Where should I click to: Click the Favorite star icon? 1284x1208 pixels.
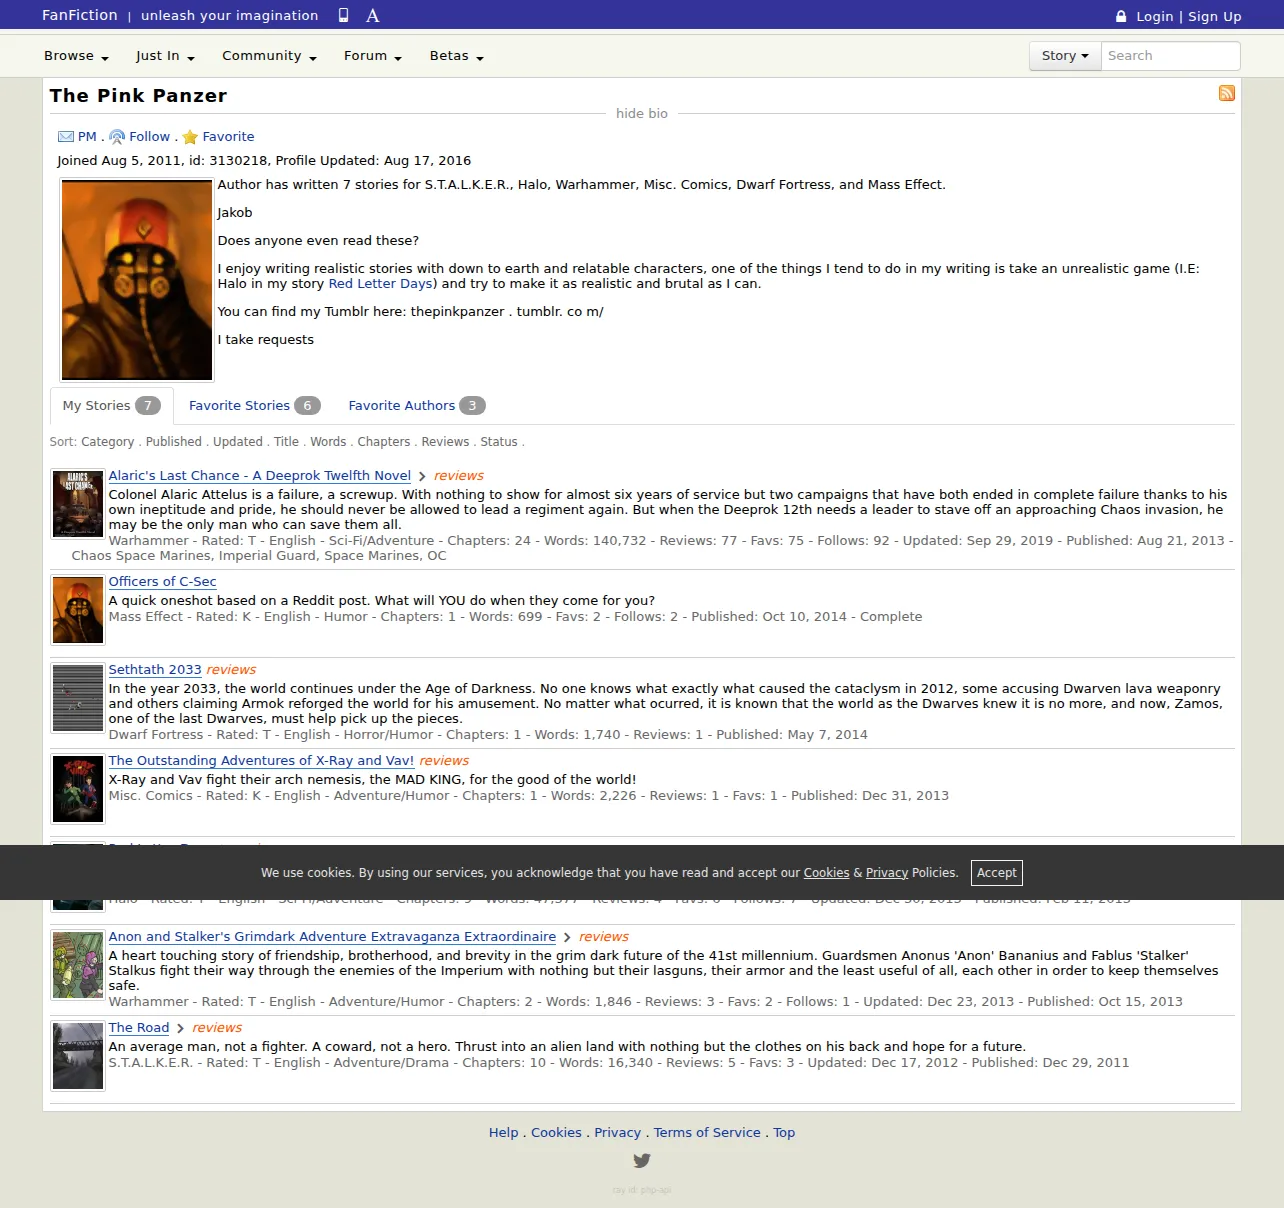(x=190, y=137)
